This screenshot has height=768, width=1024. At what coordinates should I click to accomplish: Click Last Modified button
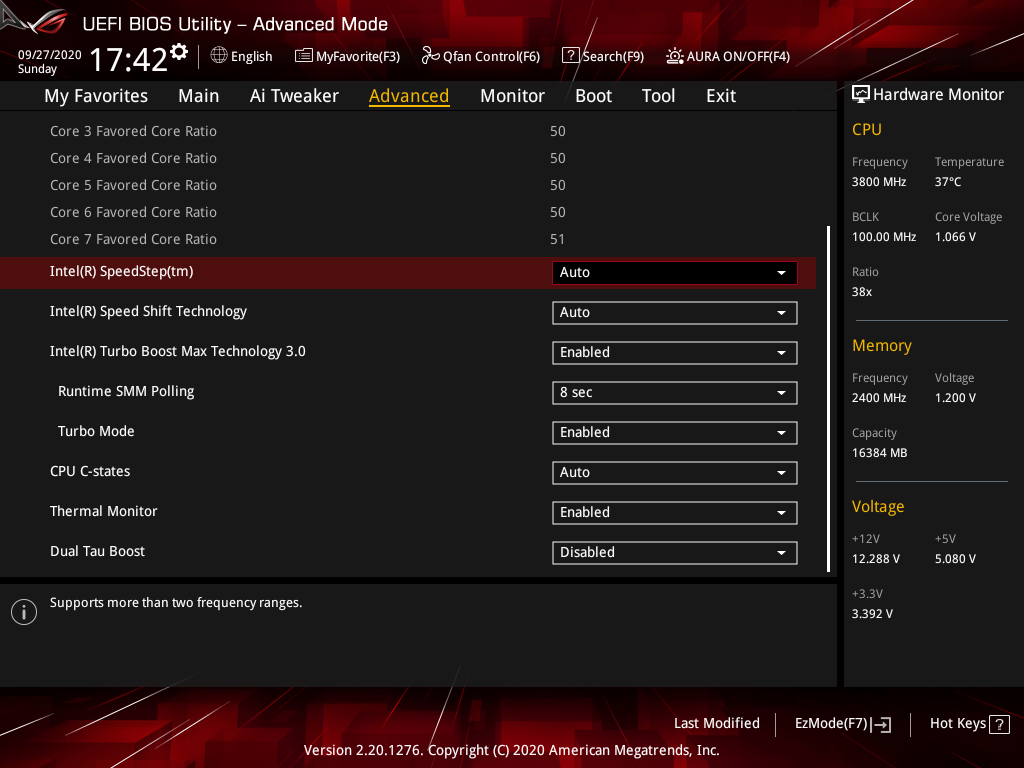coord(716,724)
